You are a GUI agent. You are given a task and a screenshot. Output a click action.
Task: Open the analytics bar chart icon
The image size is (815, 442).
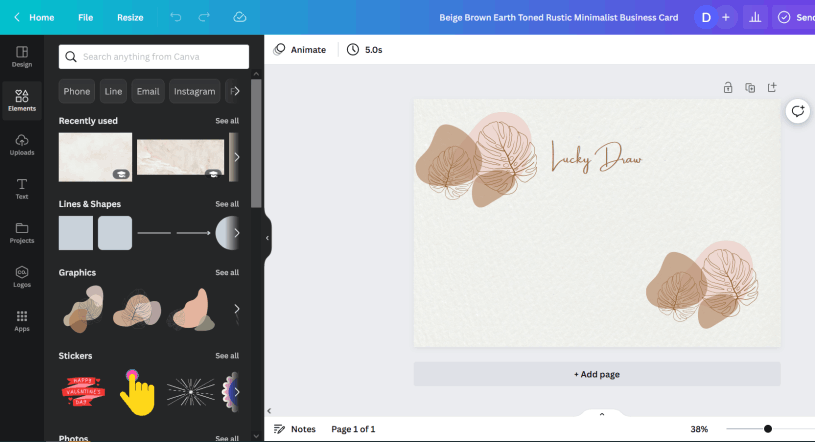(755, 17)
